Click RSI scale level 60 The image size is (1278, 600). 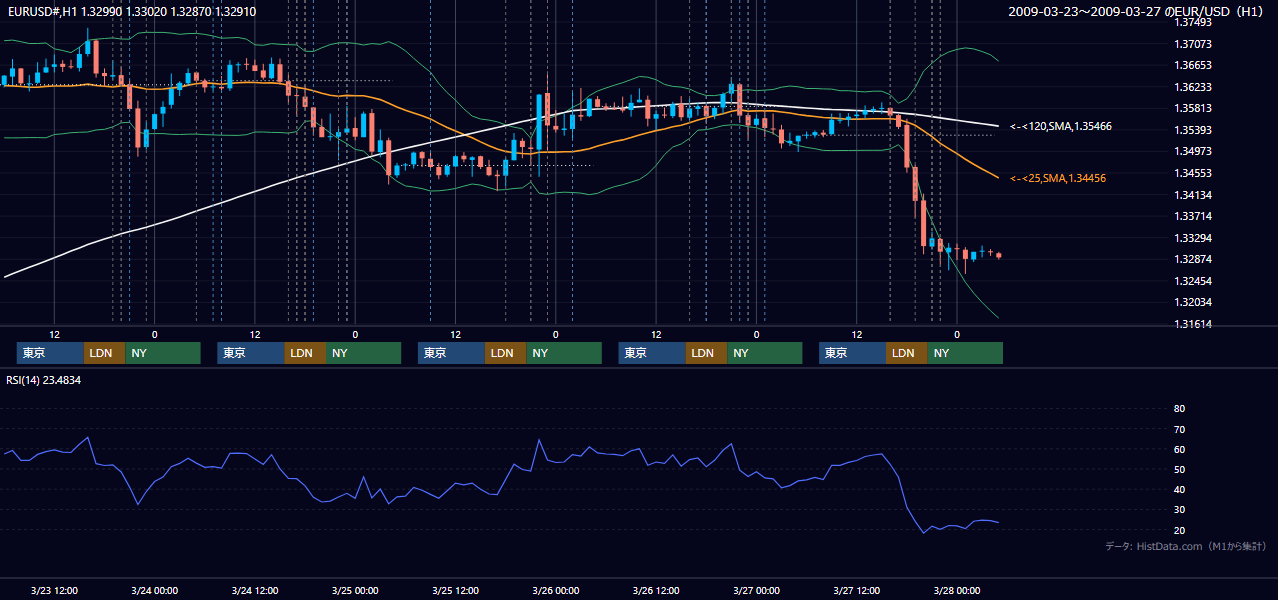coord(1179,449)
